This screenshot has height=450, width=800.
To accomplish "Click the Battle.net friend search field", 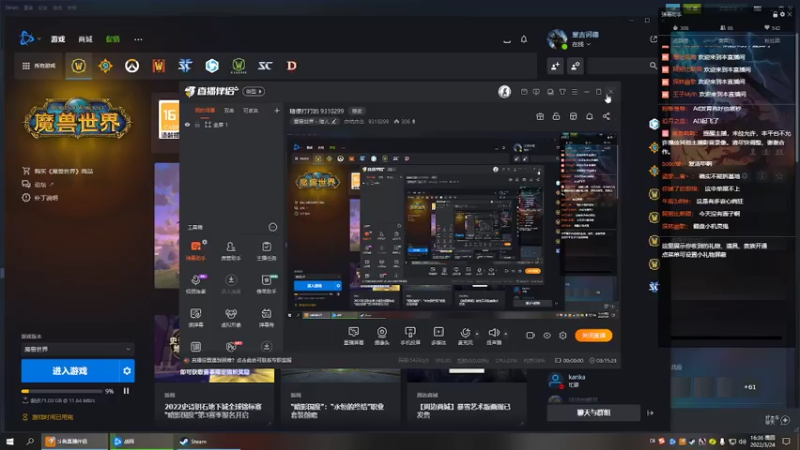I will (622, 66).
